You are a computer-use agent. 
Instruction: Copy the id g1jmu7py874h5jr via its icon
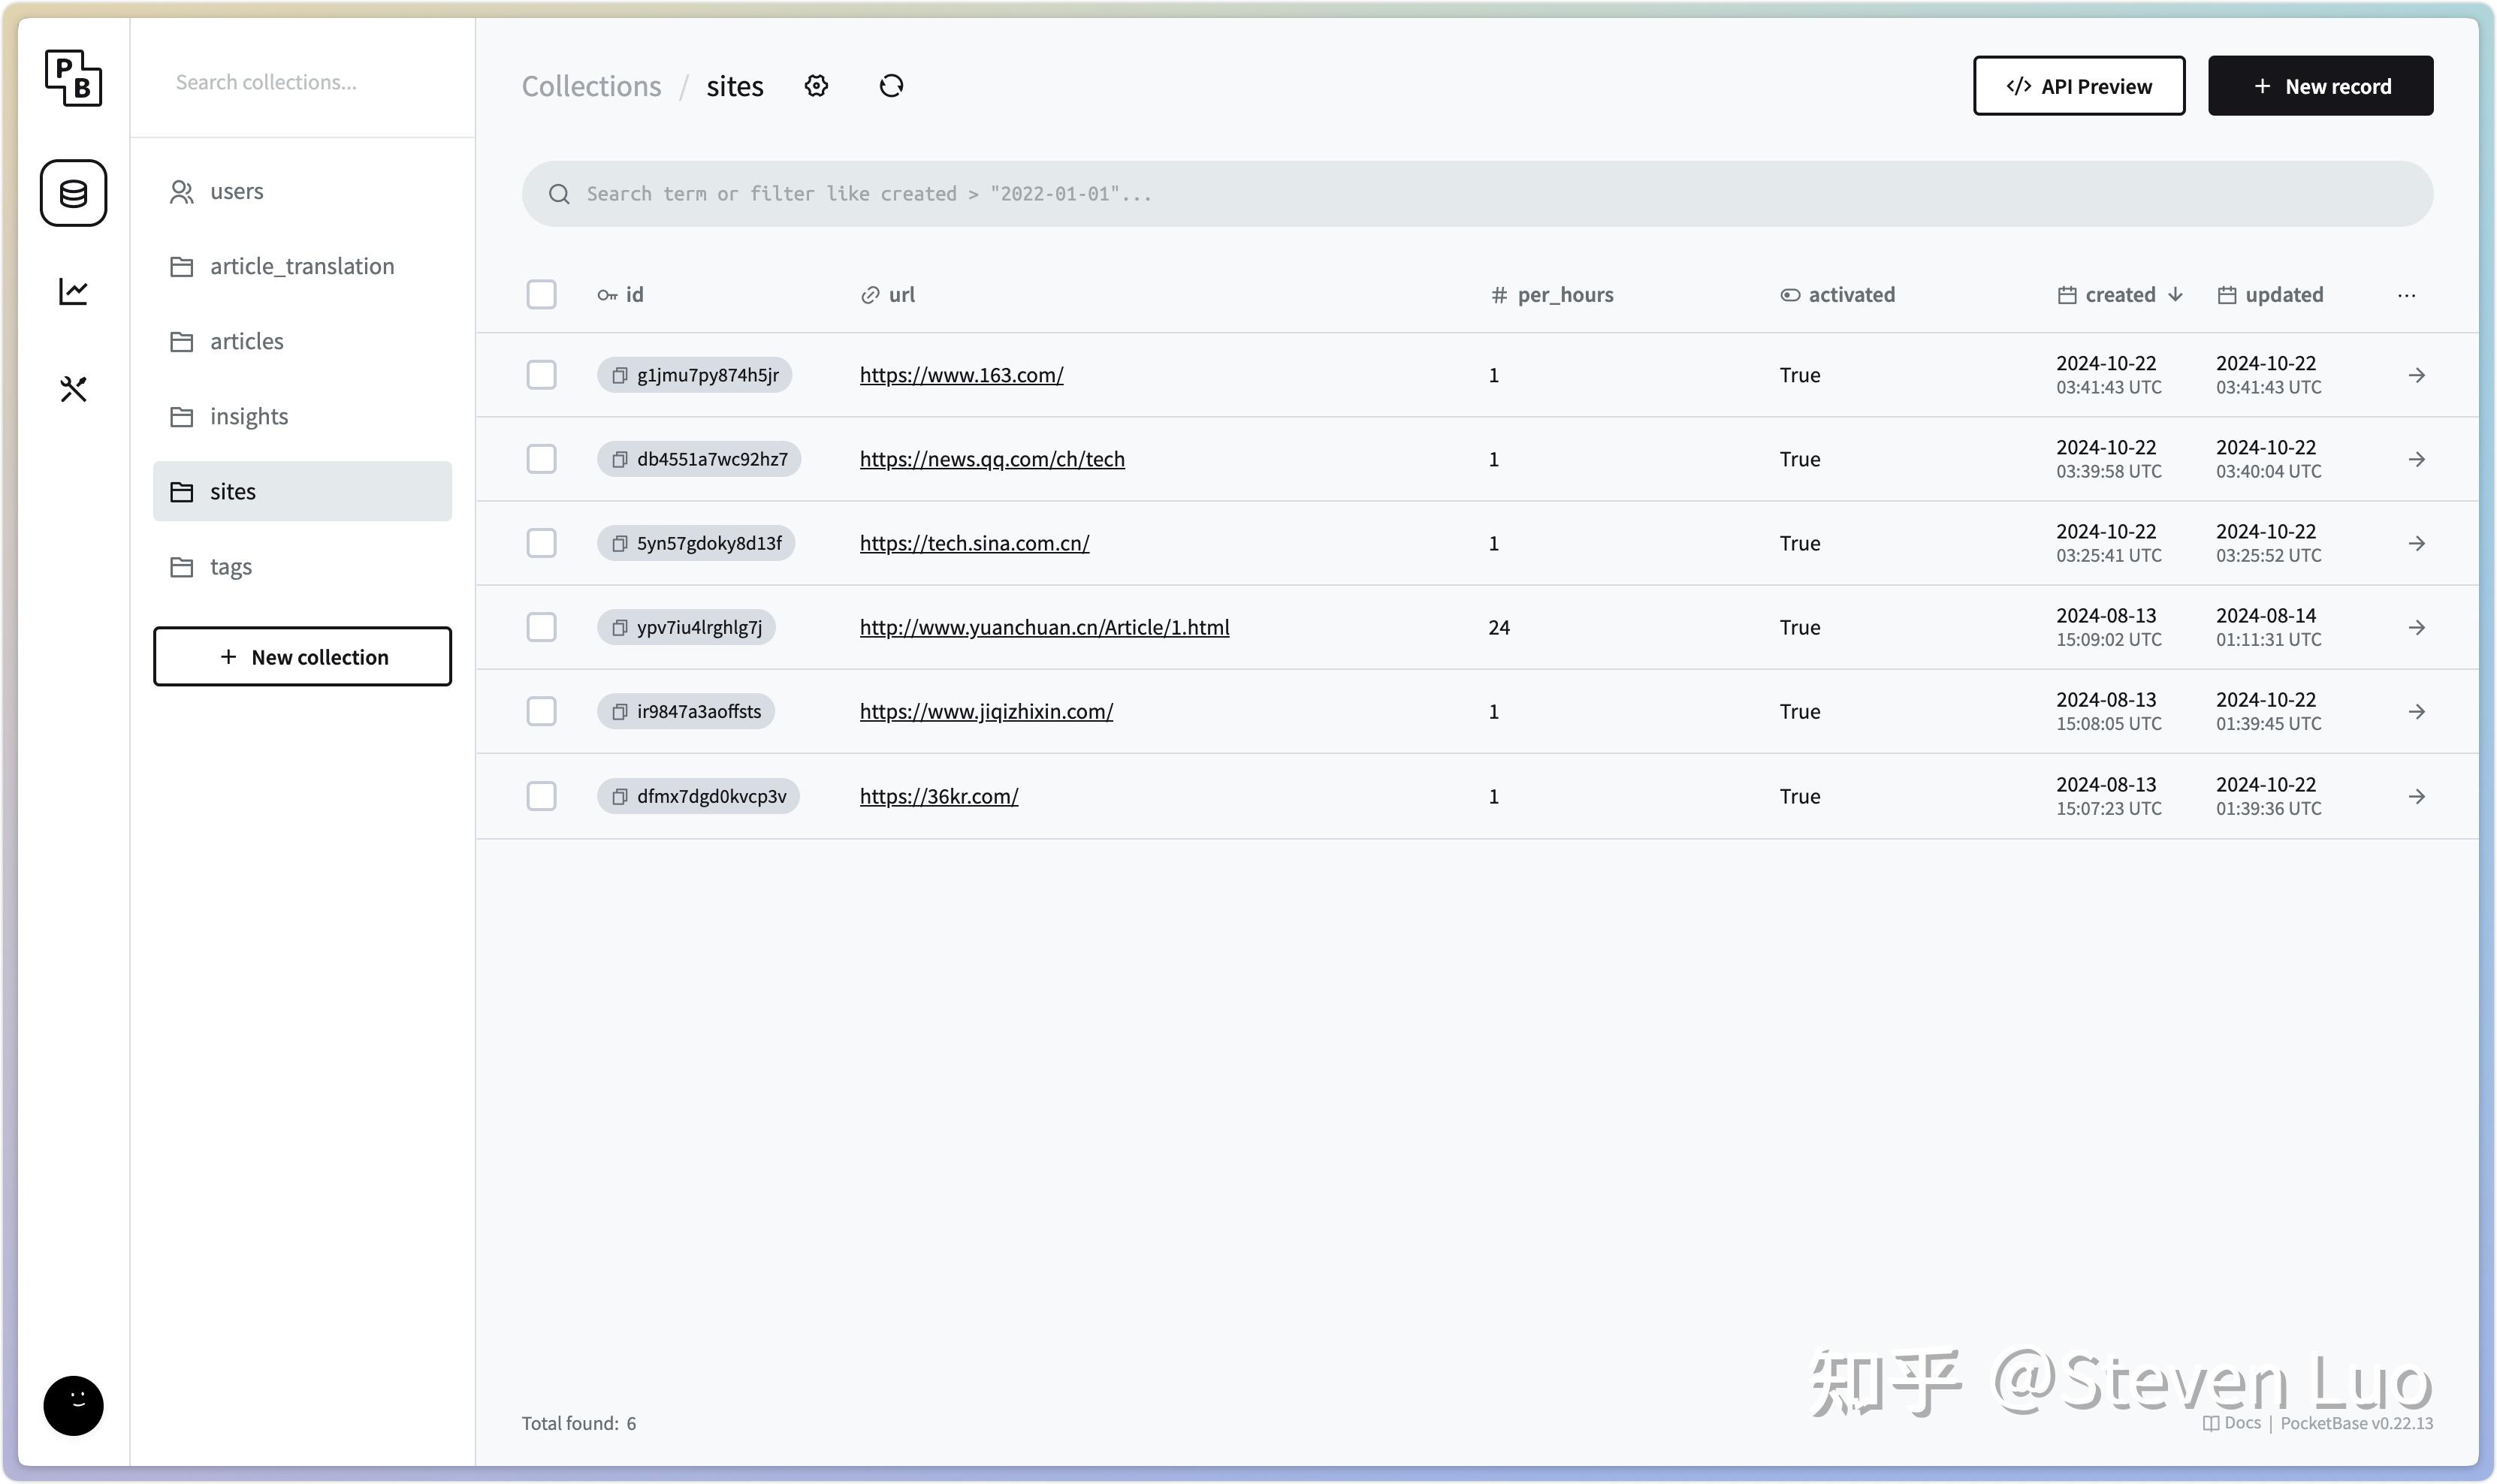tap(618, 374)
